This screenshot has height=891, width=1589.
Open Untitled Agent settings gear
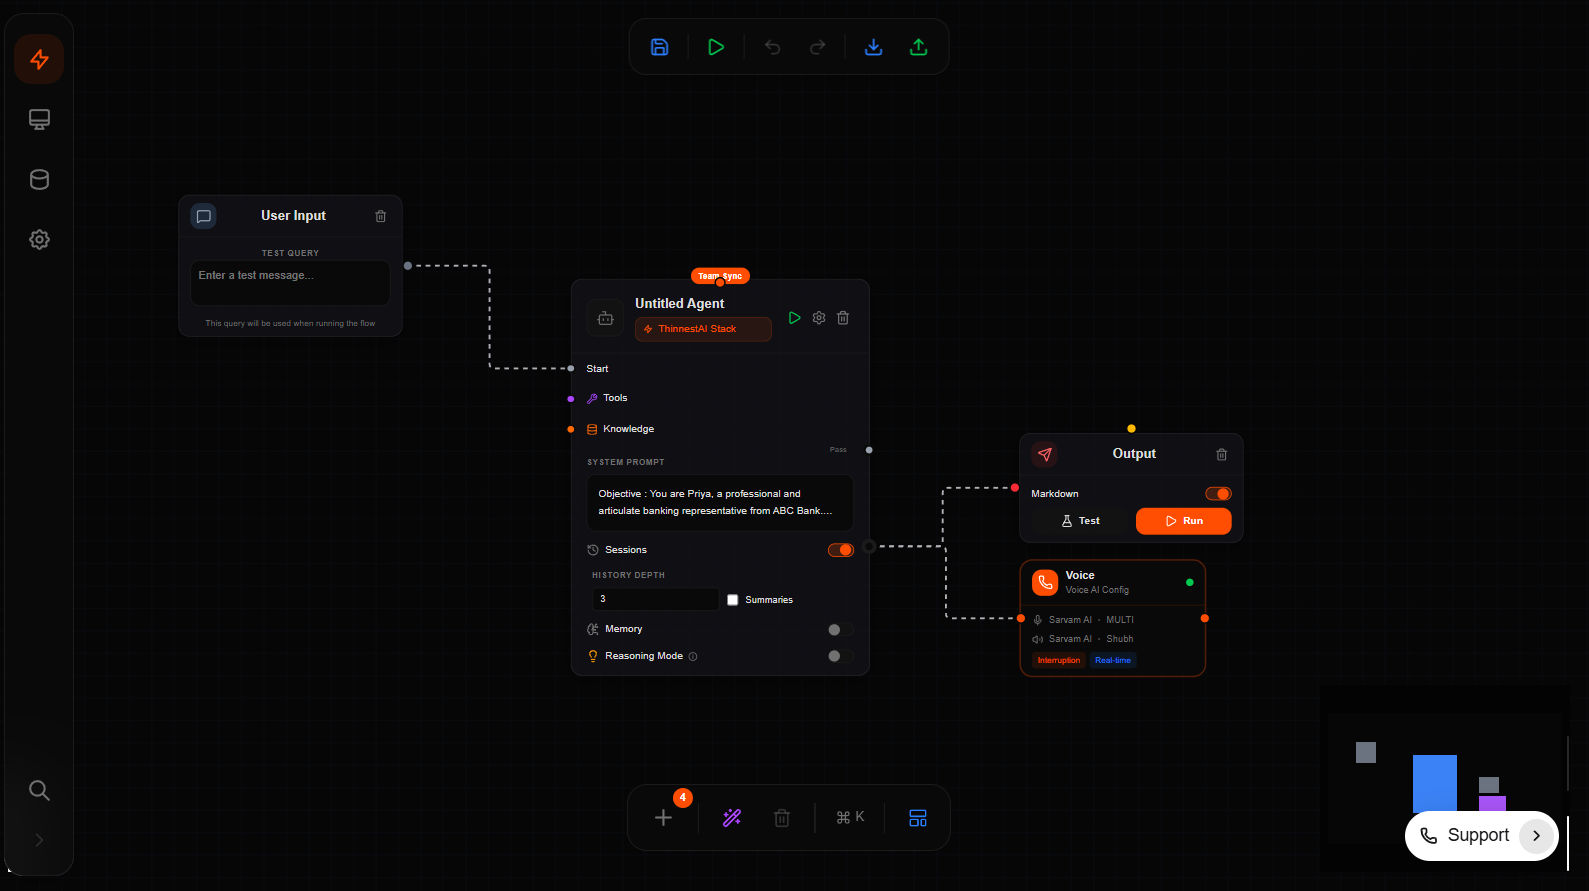819,318
